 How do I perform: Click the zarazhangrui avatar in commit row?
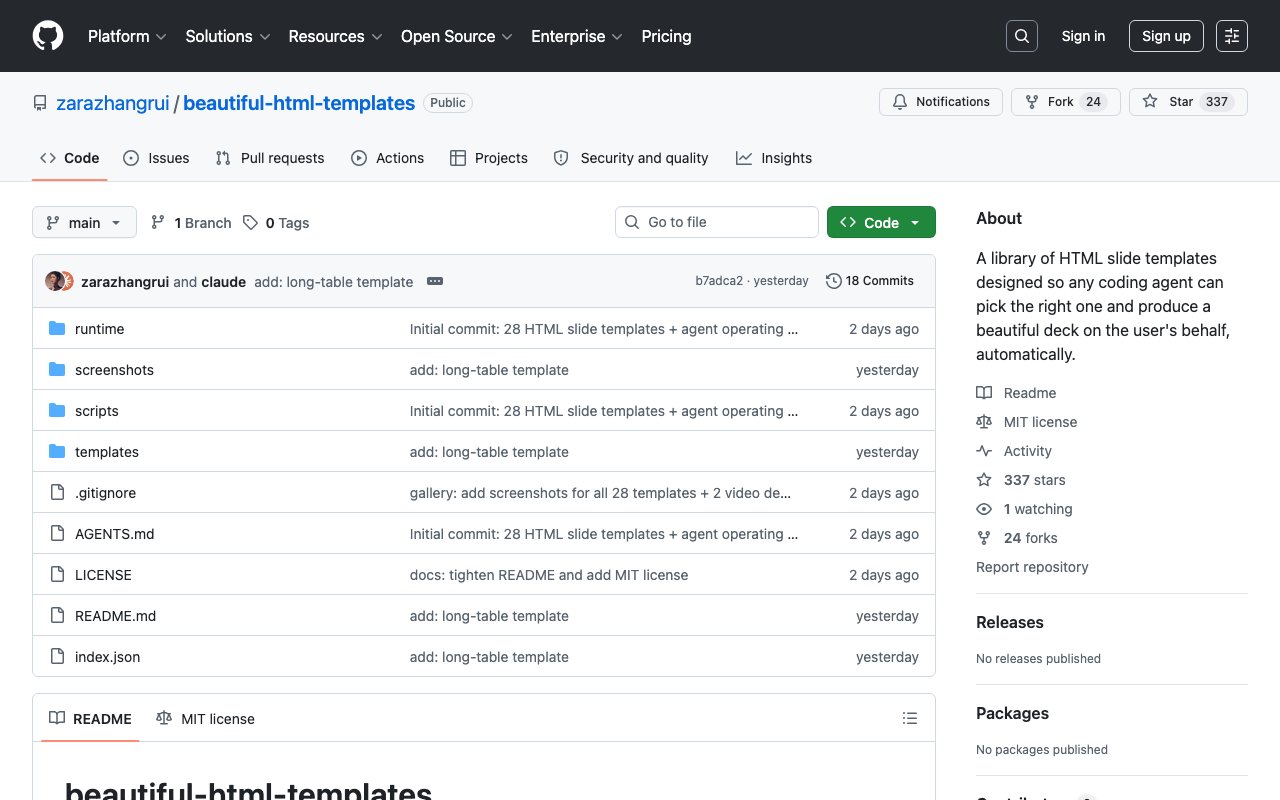point(55,281)
